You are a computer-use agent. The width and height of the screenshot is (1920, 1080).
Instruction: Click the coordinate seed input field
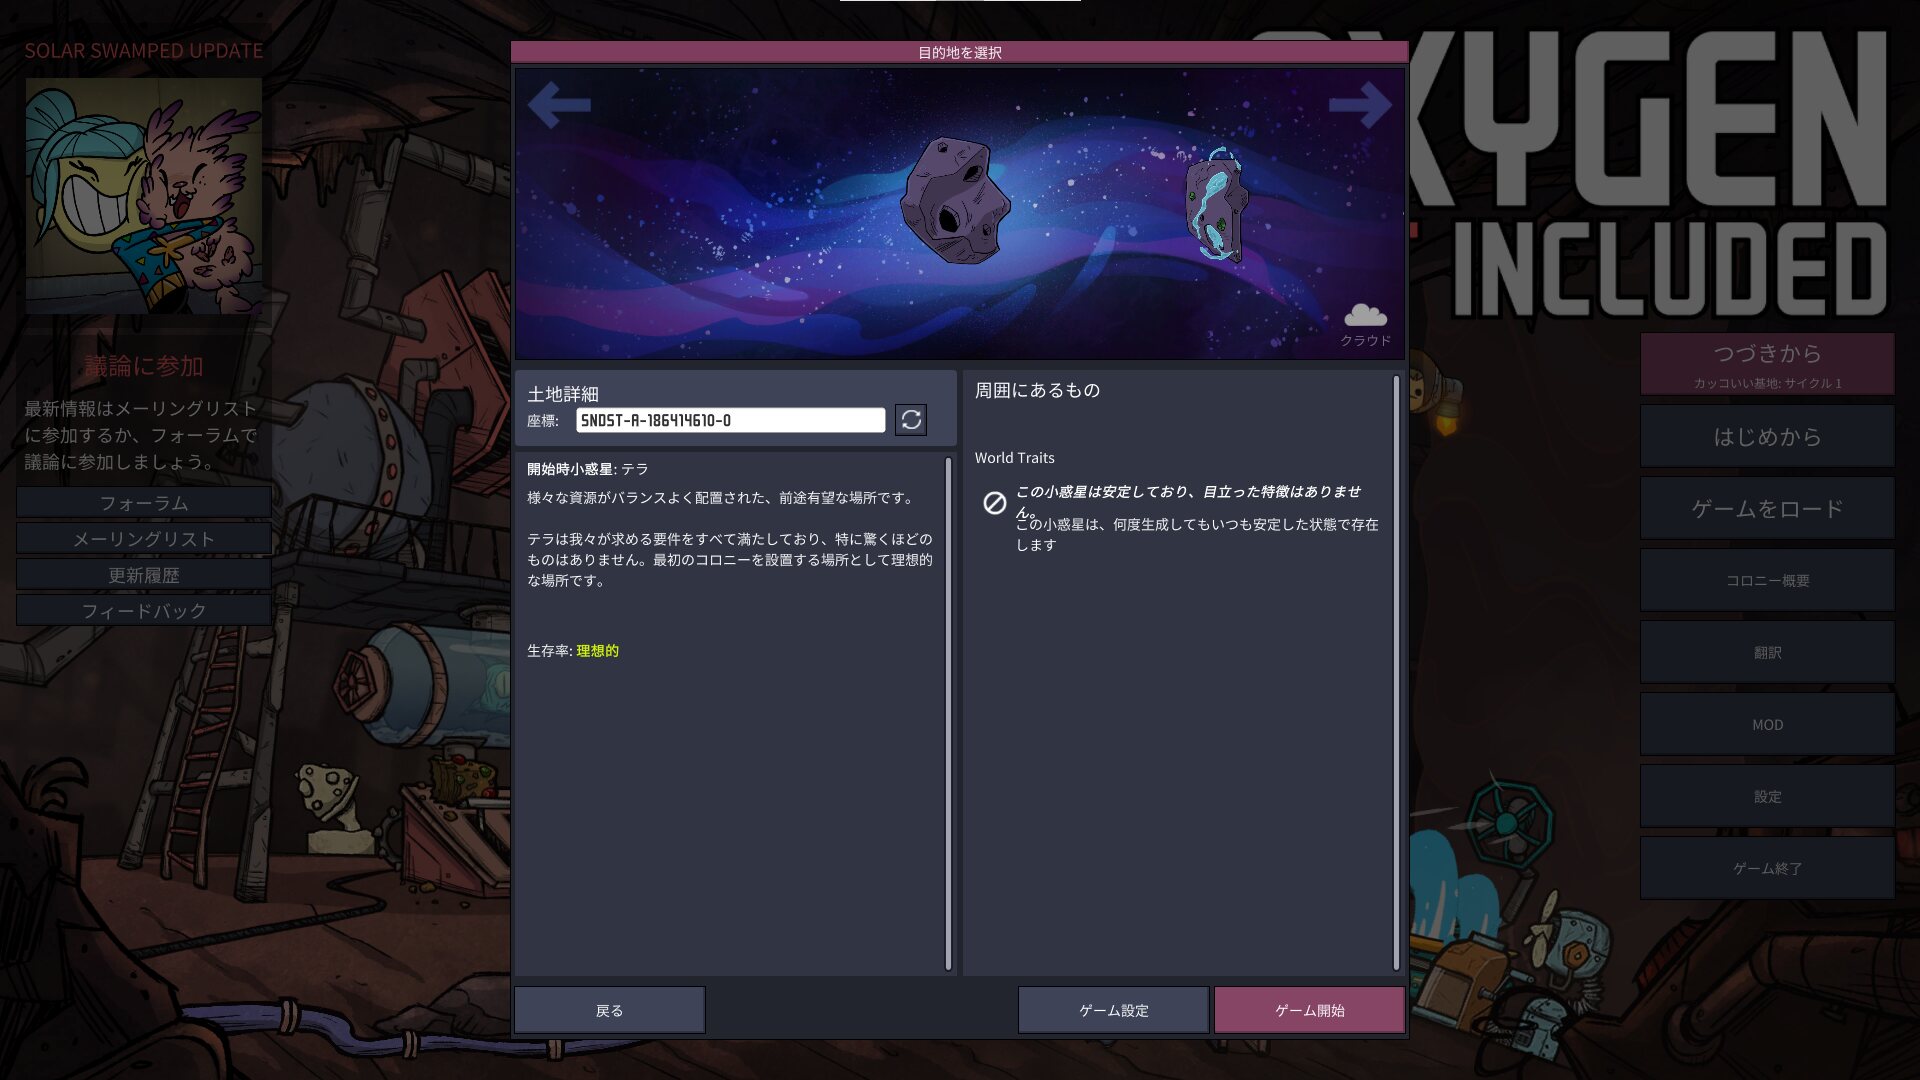tap(730, 420)
